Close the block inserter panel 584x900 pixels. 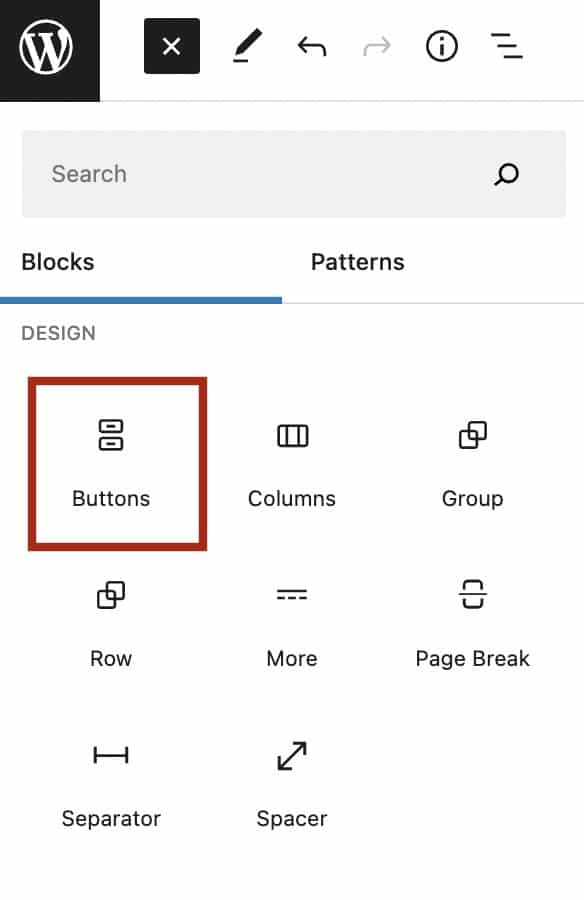tap(172, 46)
